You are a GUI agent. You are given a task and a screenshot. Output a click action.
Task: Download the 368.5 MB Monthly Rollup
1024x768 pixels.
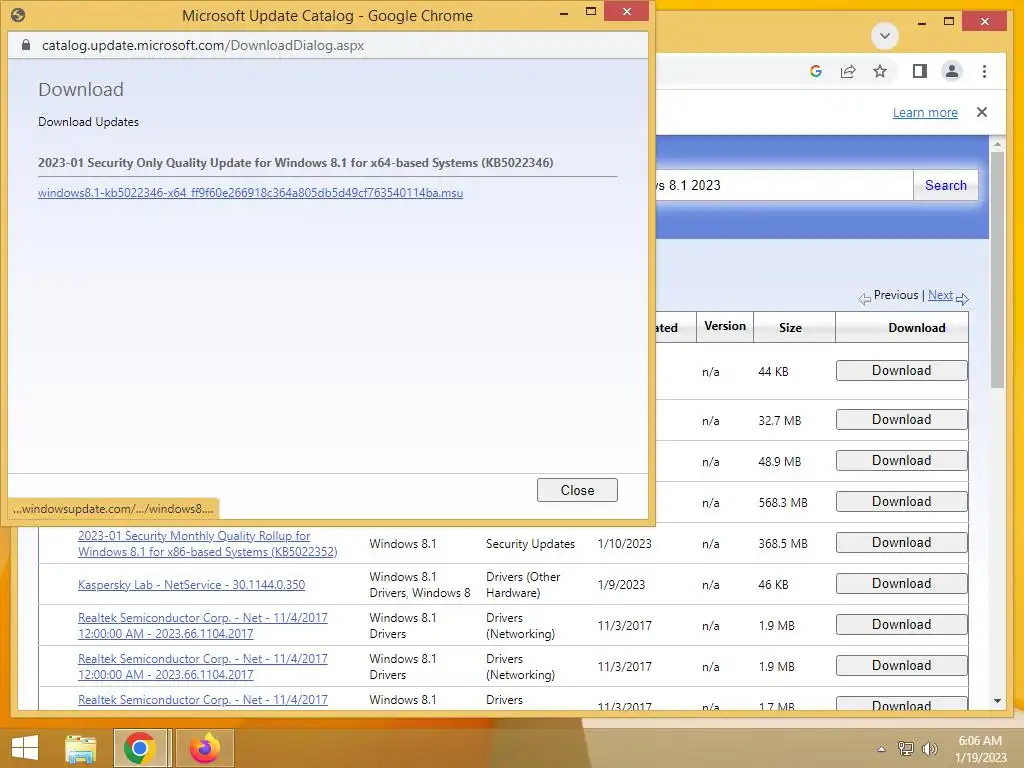coord(901,542)
